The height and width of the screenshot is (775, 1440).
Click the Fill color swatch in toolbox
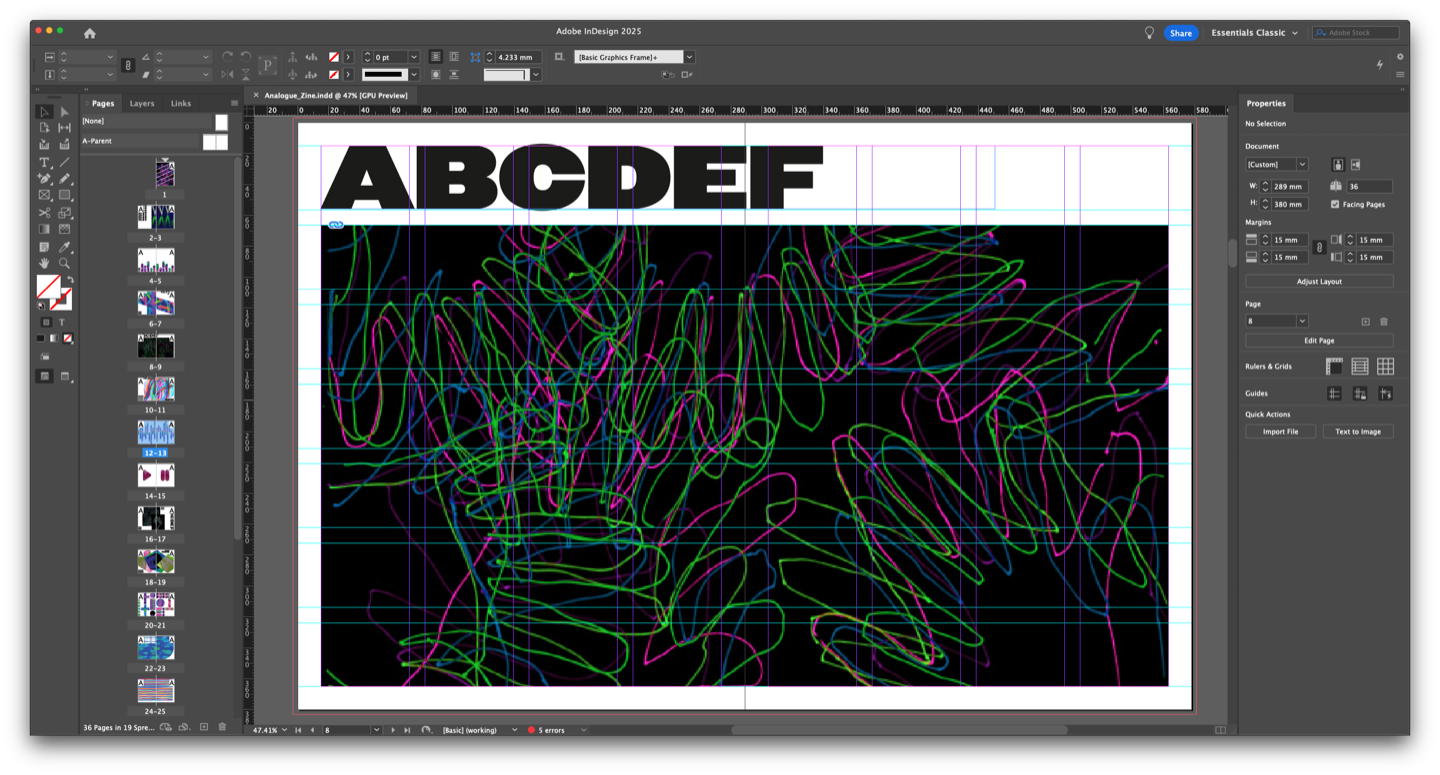[x=47, y=287]
